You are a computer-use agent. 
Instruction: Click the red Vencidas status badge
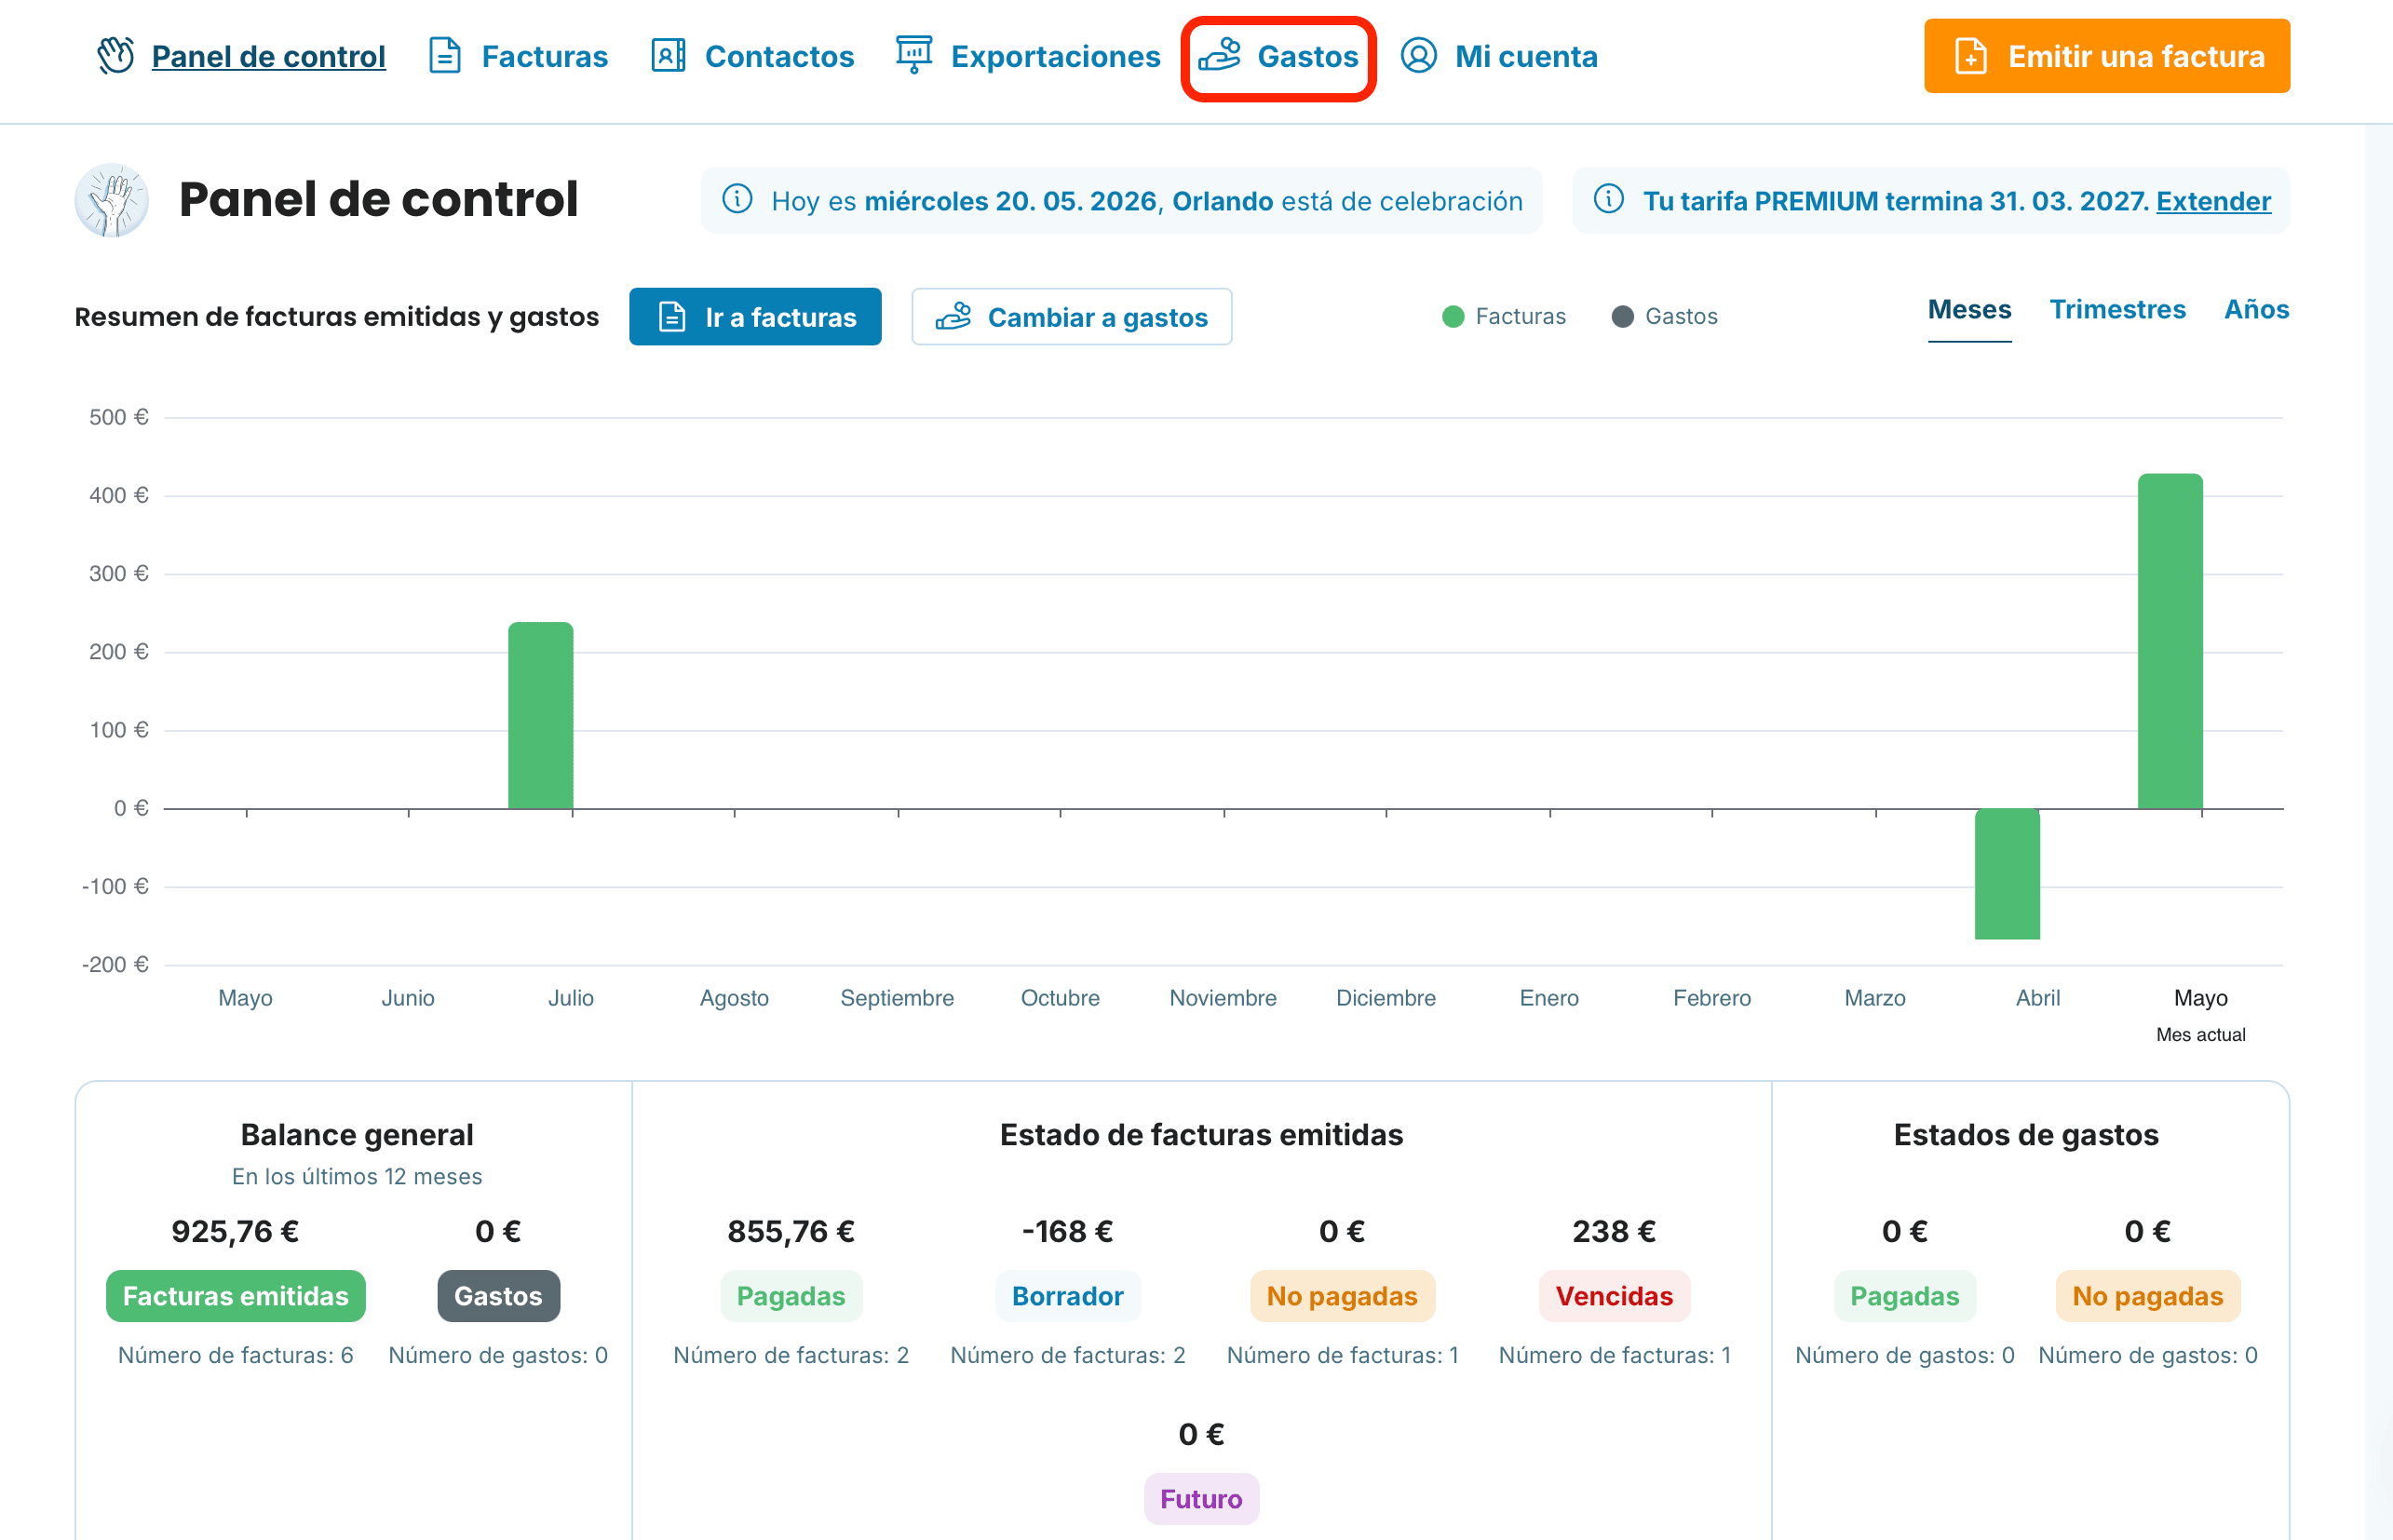[x=1614, y=1295]
